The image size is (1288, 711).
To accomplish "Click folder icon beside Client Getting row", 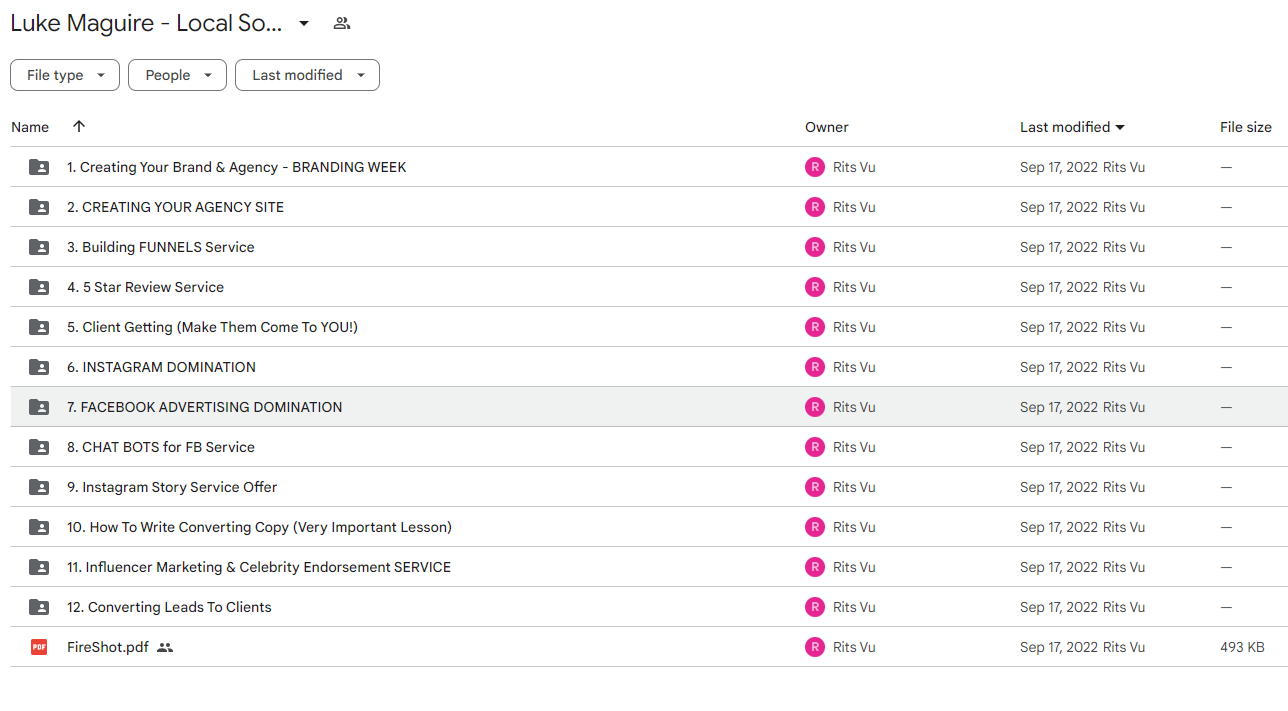I will tap(39, 327).
